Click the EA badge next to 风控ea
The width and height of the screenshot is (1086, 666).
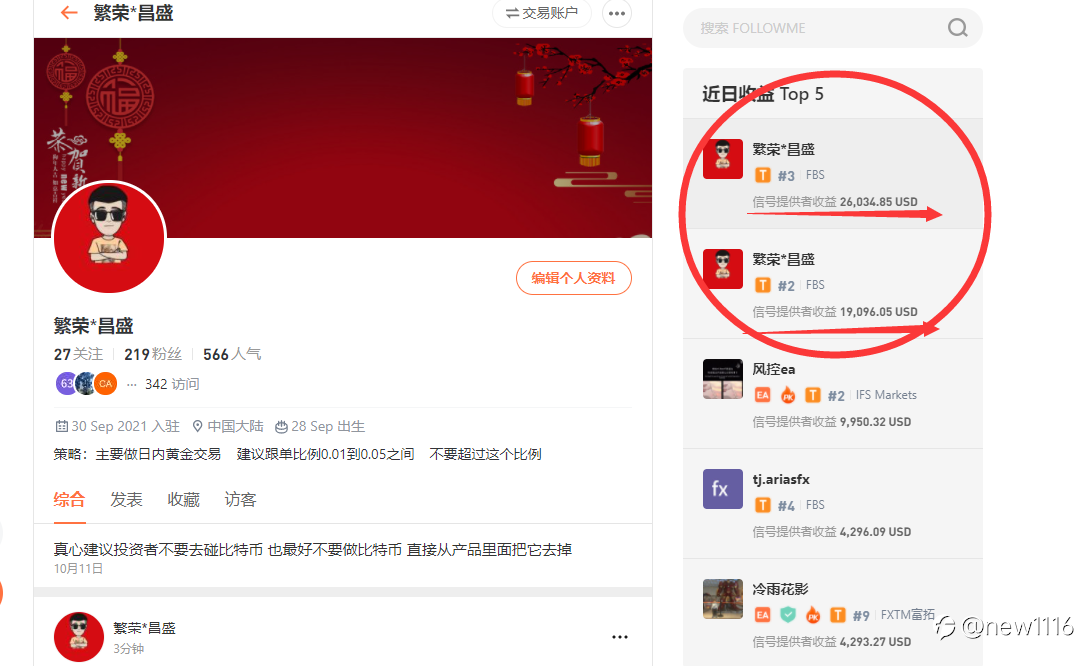tap(762, 395)
